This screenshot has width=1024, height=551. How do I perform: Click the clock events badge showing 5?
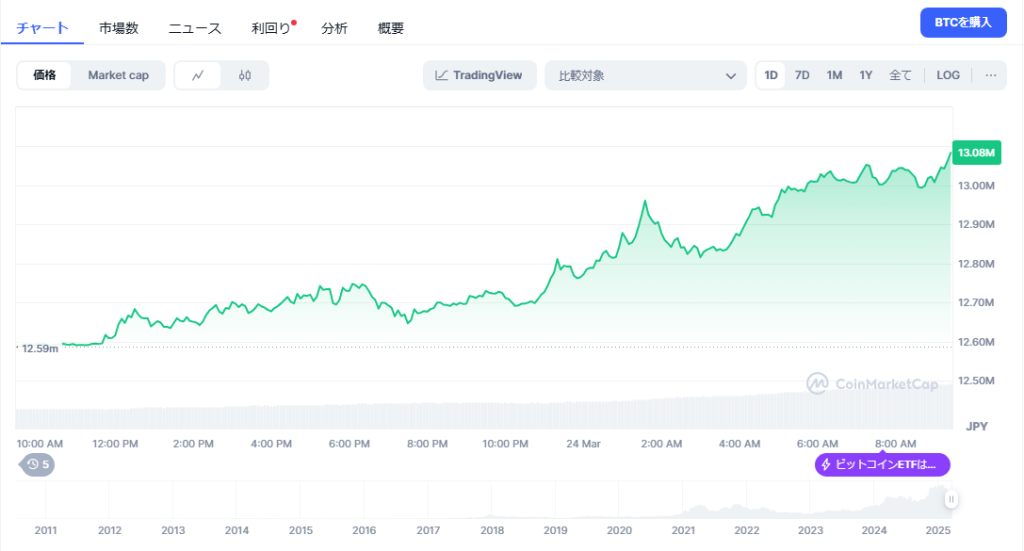pos(38,464)
